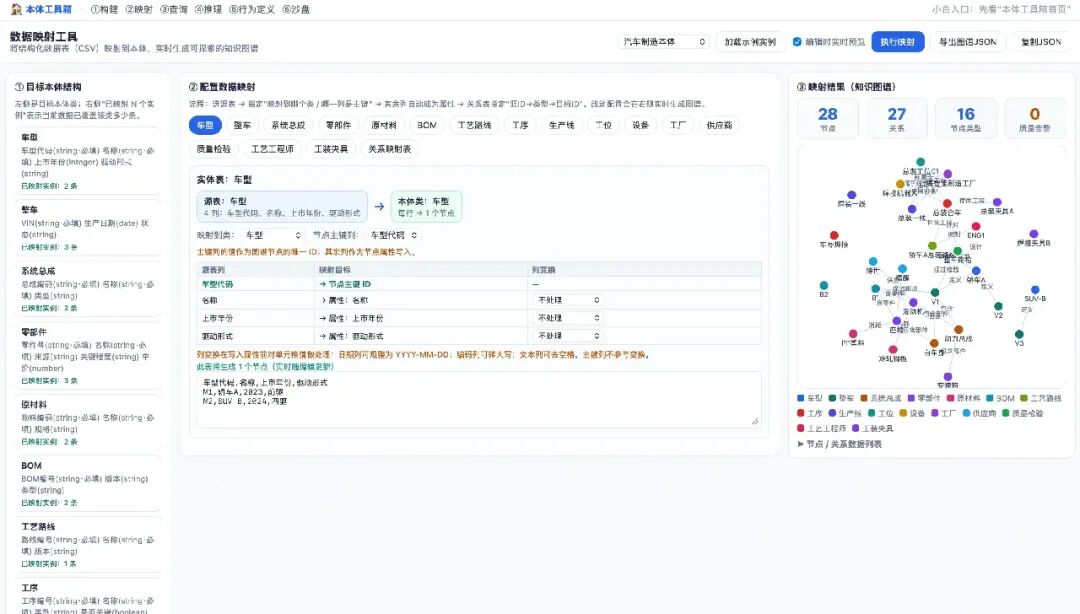
Task: Click the 零部件 card in the ontology structure list
Action: (x=87, y=356)
